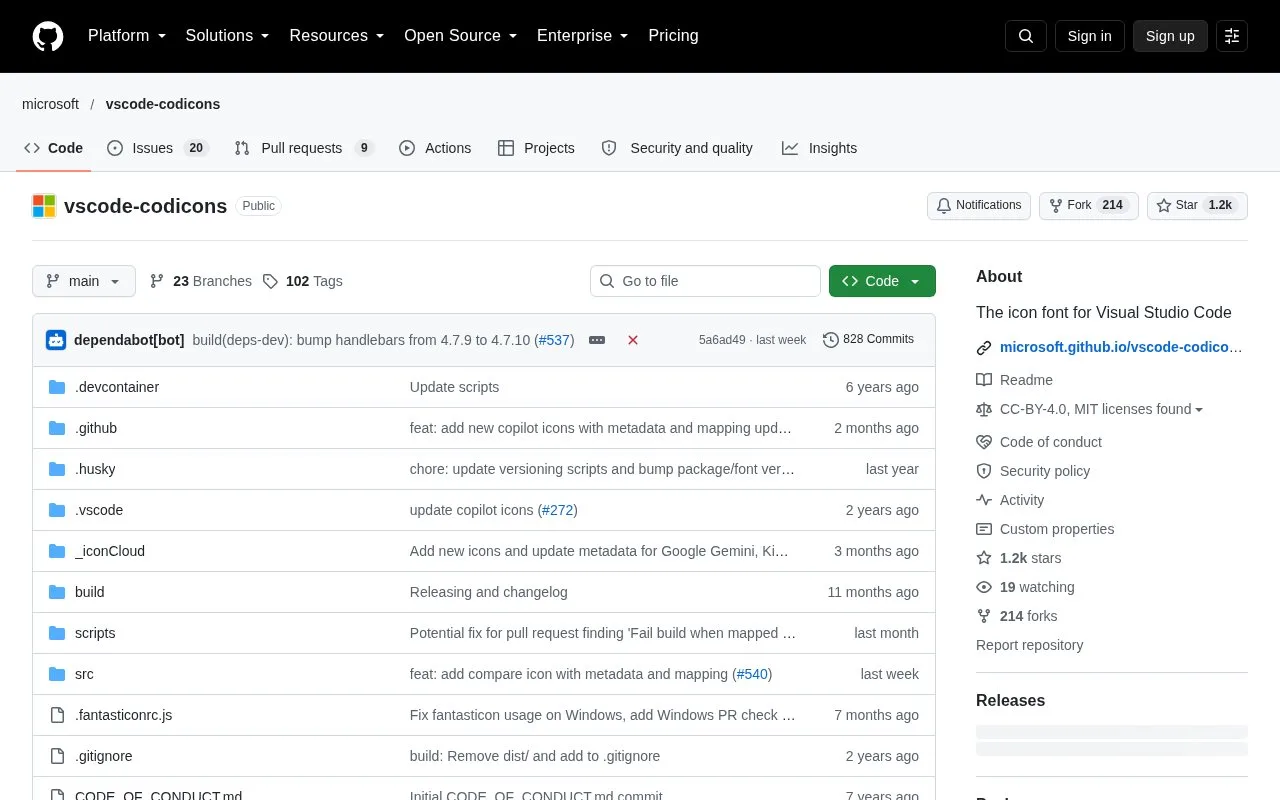View the 23 Branches link
Screen dimensions: 1280x800
[201, 281]
